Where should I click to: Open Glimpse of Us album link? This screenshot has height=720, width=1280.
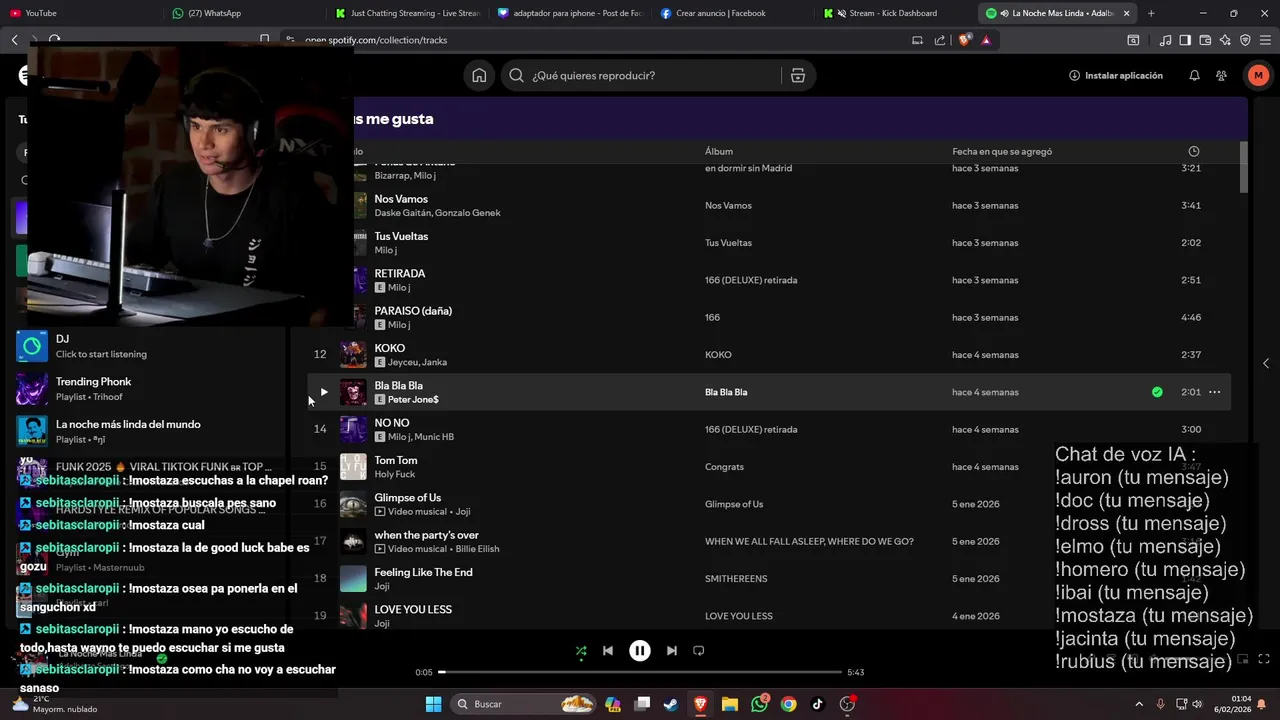click(x=734, y=504)
